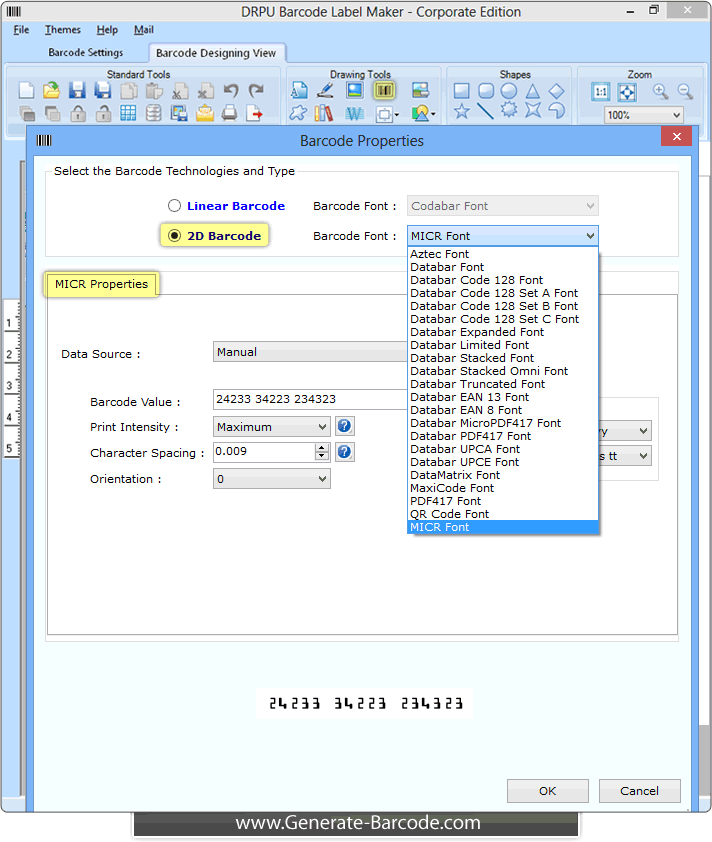Click the unlocked padlock icon

click(x=103, y=113)
